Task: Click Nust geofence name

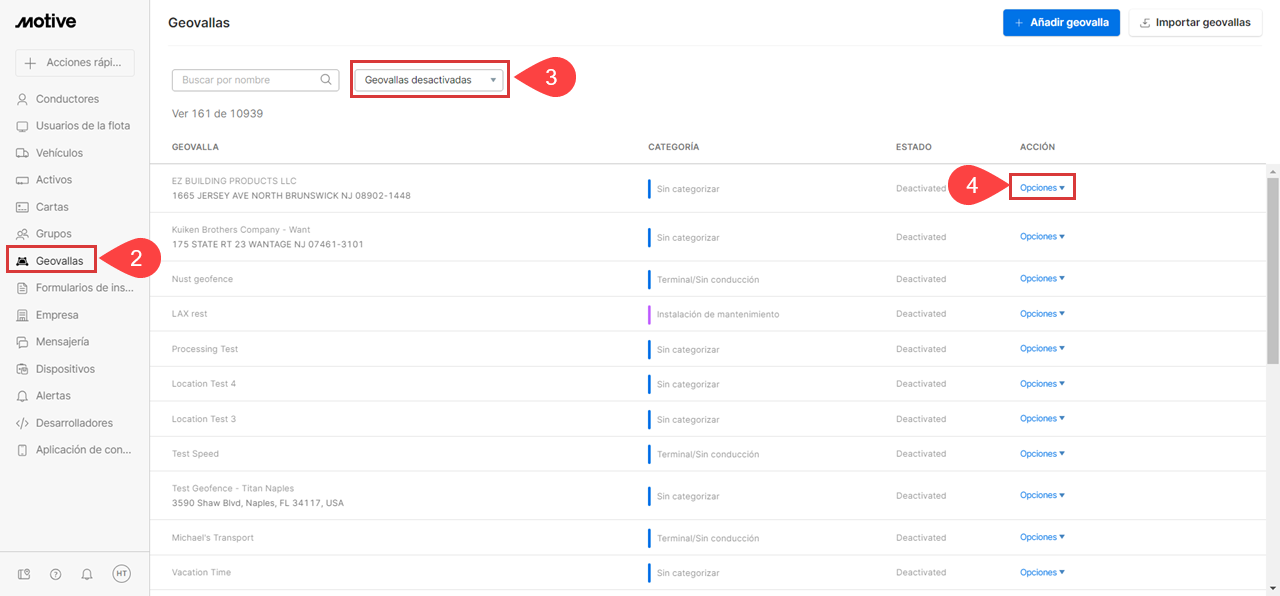Action: (x=202, y=279)
